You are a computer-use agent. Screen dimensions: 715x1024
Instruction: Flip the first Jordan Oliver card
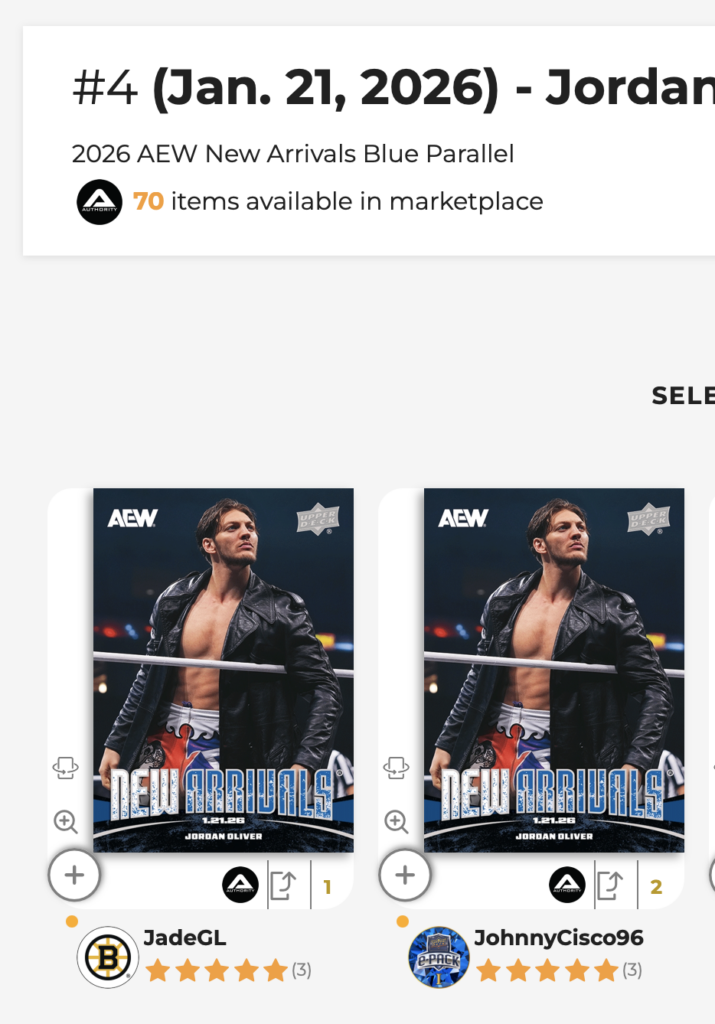[65, 768]
